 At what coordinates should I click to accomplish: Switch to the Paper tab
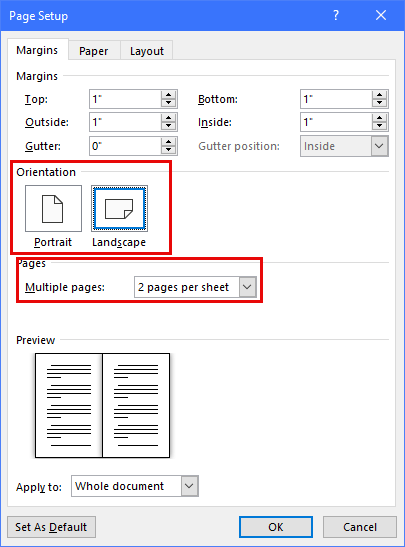pos(94,51)
